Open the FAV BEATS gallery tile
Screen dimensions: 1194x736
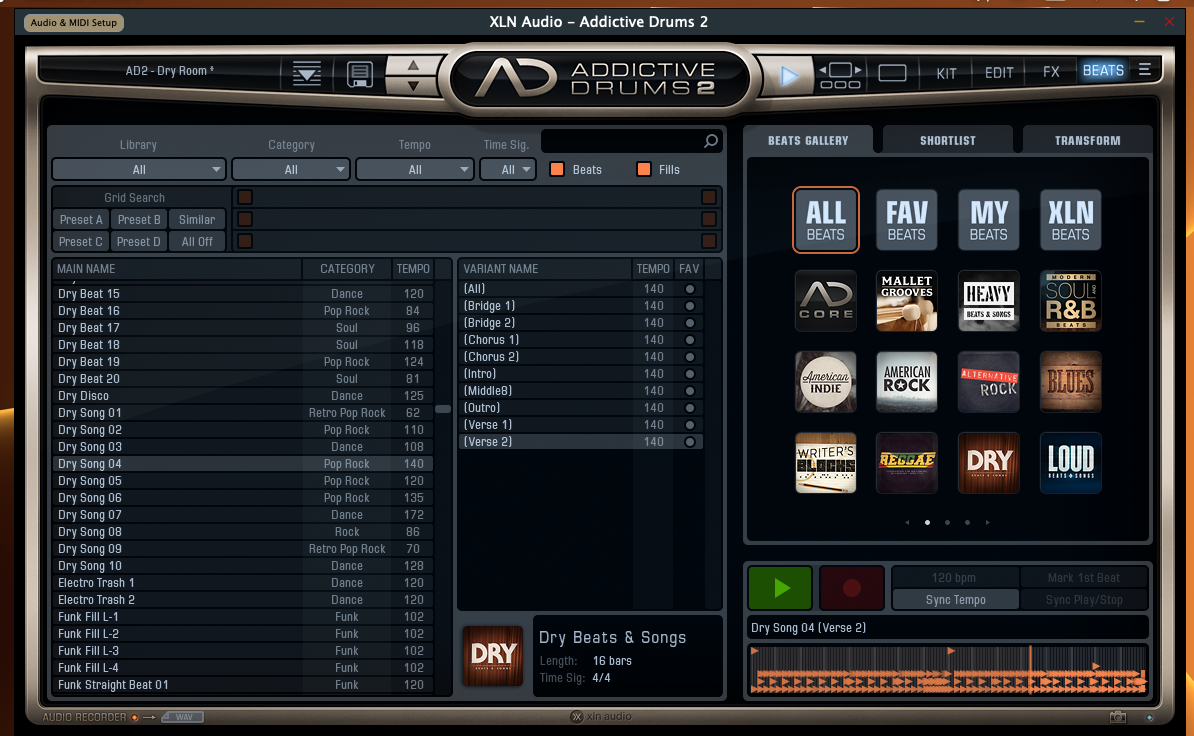[906, 220]
